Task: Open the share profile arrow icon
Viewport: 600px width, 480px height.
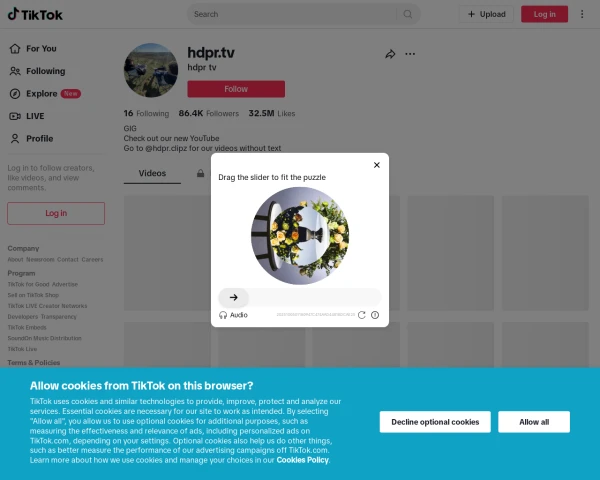Action: tap(390, 54)
